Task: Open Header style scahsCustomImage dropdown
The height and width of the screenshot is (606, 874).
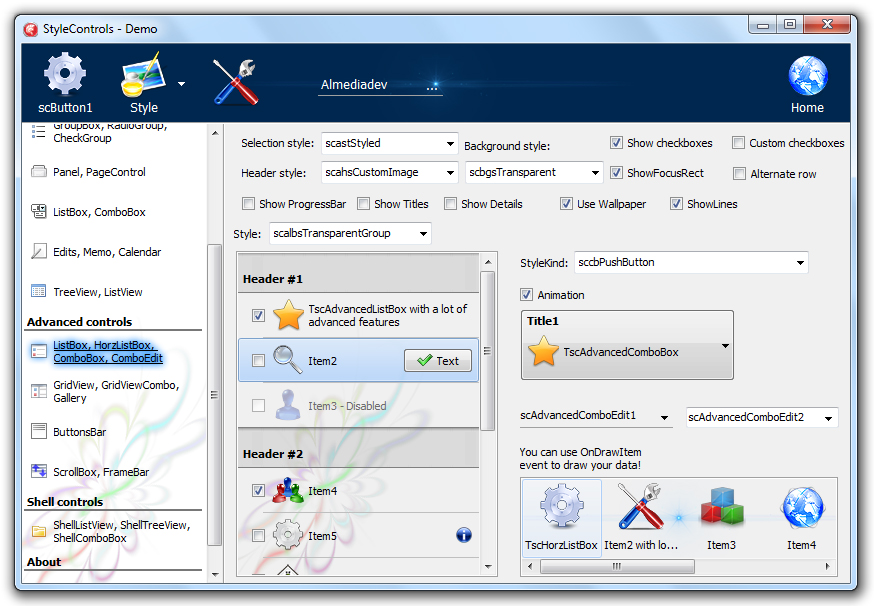Action: [389, 173]
